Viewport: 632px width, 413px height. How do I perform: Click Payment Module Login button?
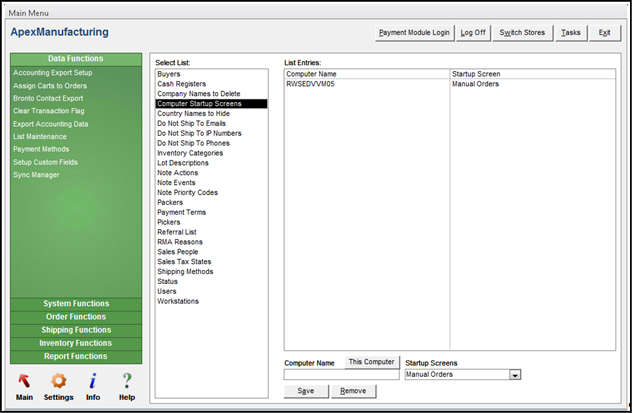[414, 33]
